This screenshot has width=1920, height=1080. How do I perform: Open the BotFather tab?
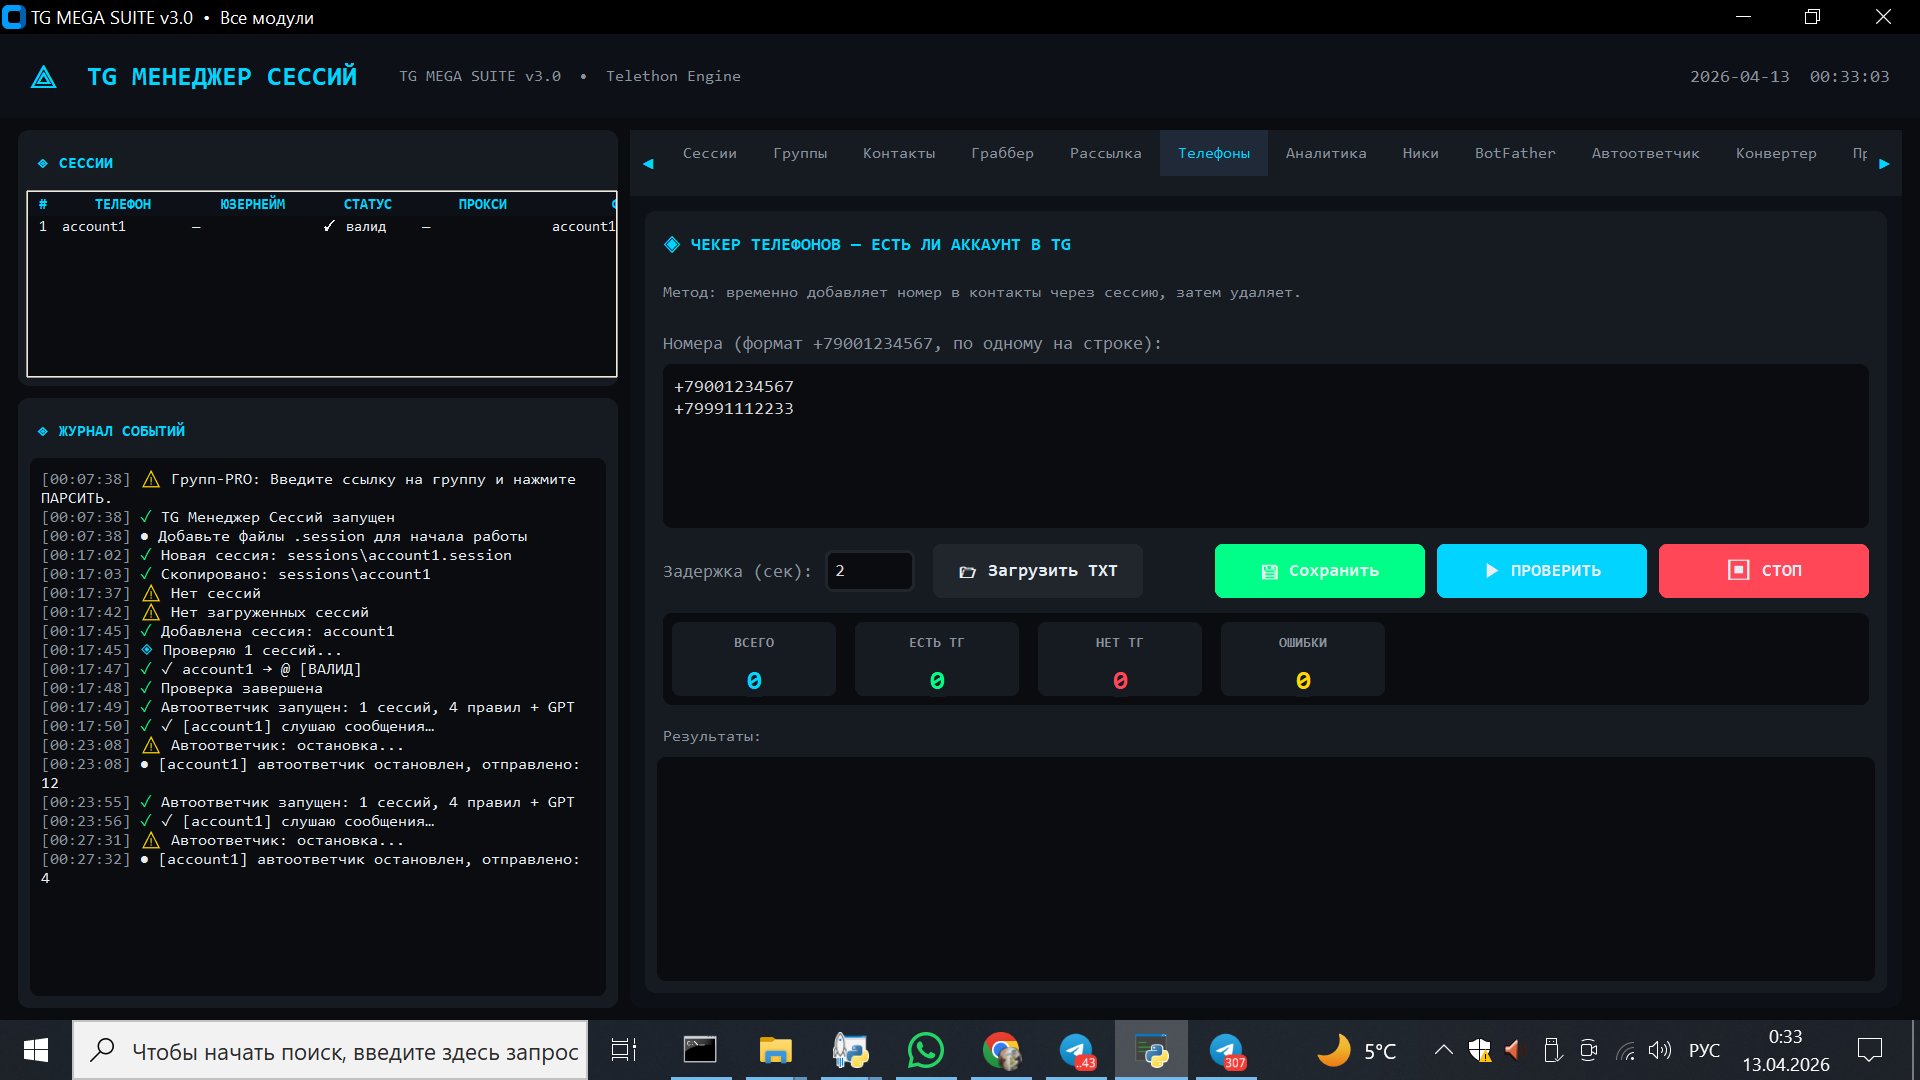tap(1514, 153)
